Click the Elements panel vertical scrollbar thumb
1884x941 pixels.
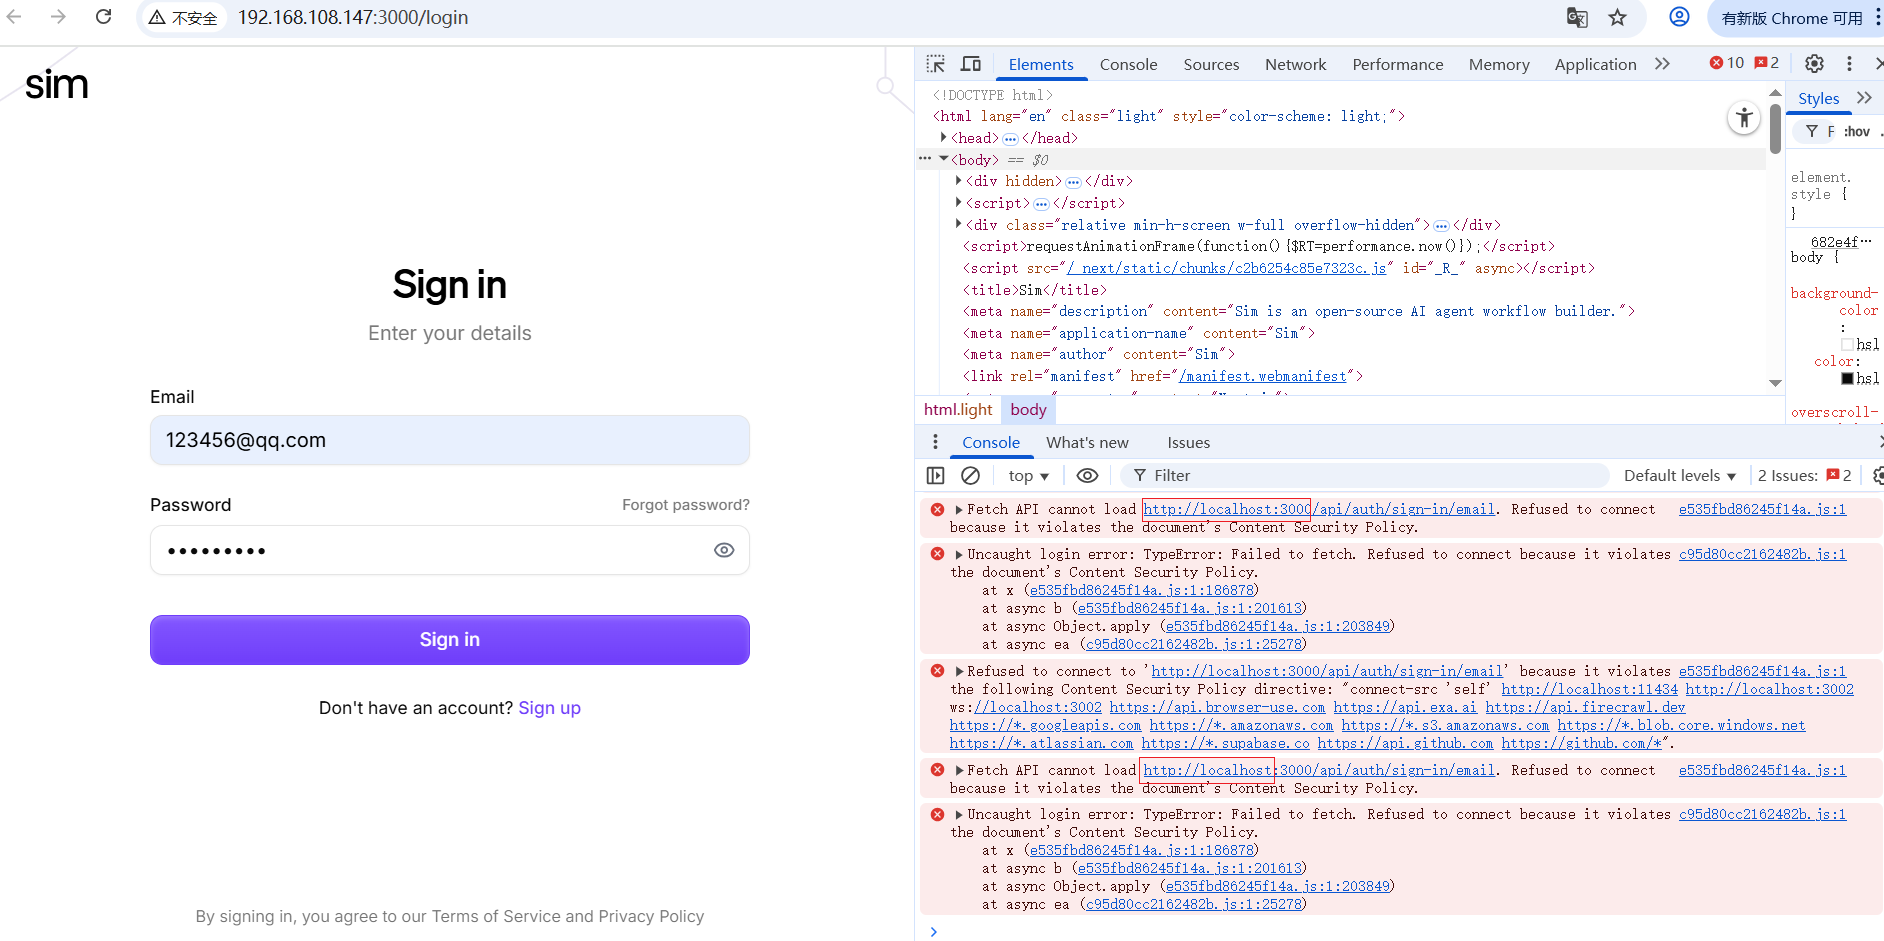(1775, 128)
